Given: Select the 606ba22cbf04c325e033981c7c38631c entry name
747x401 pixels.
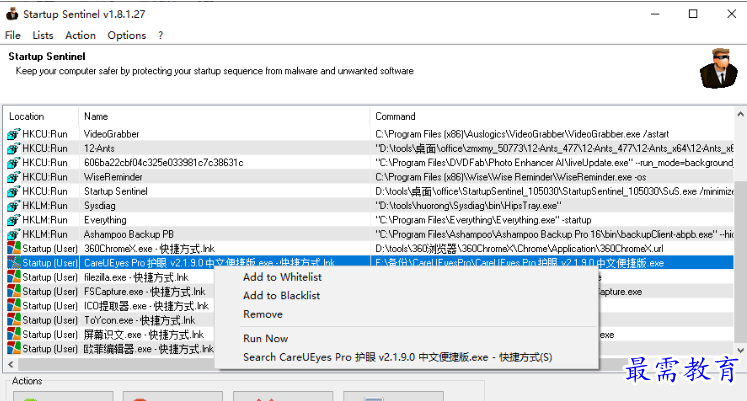Looking at the screenshot, I should click(x=163, y=163).
